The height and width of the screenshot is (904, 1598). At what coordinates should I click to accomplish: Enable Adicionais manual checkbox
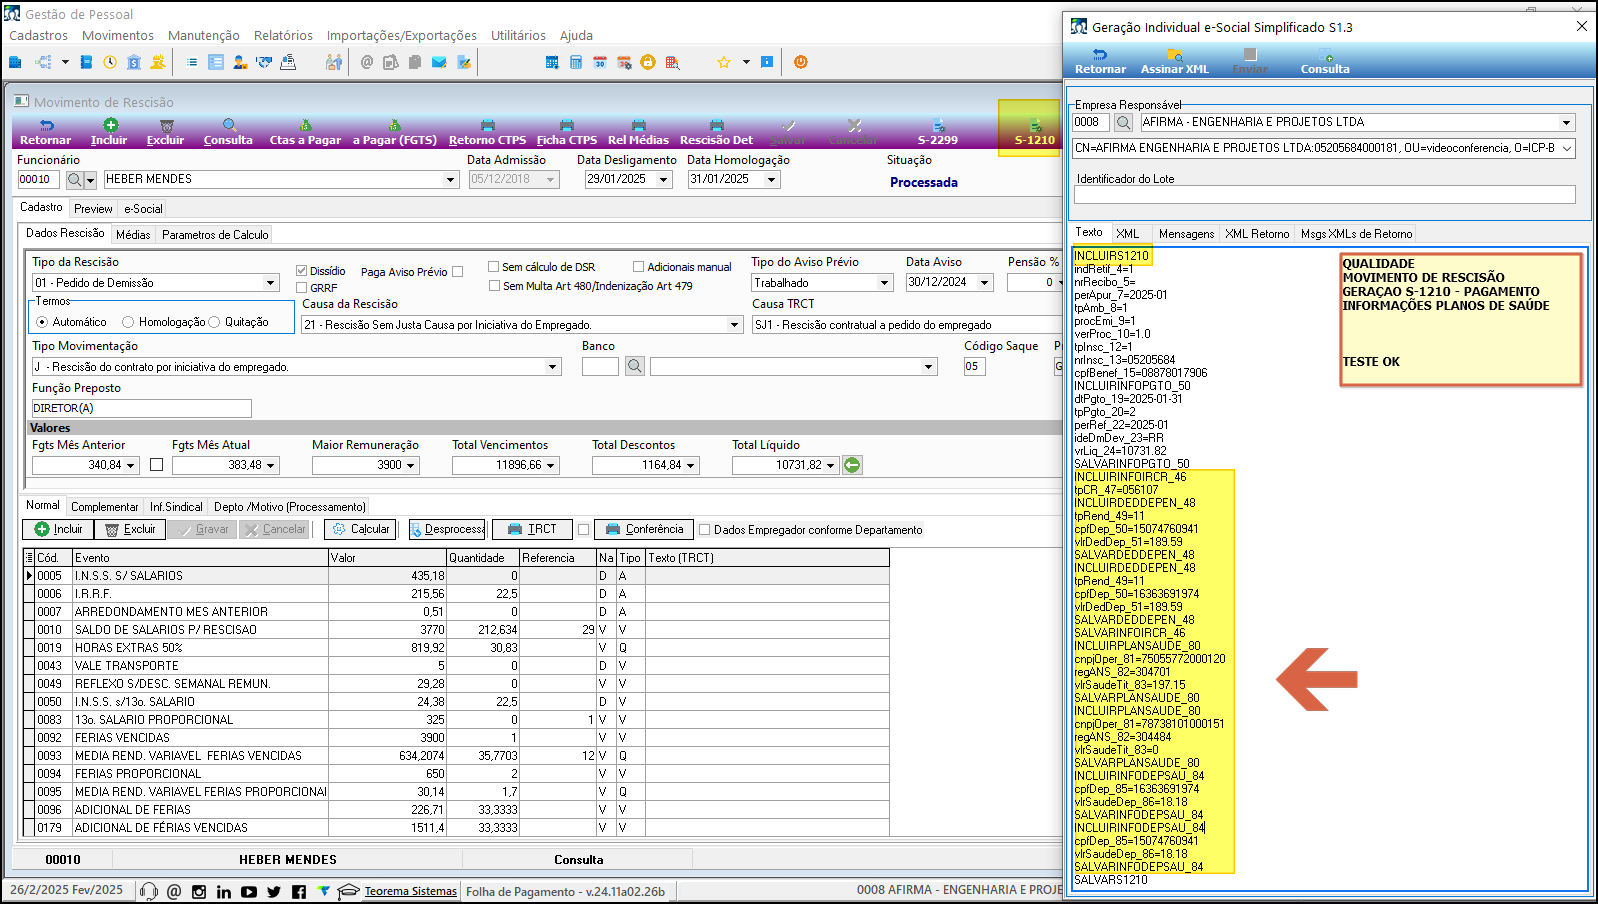[x=638, y=267]
